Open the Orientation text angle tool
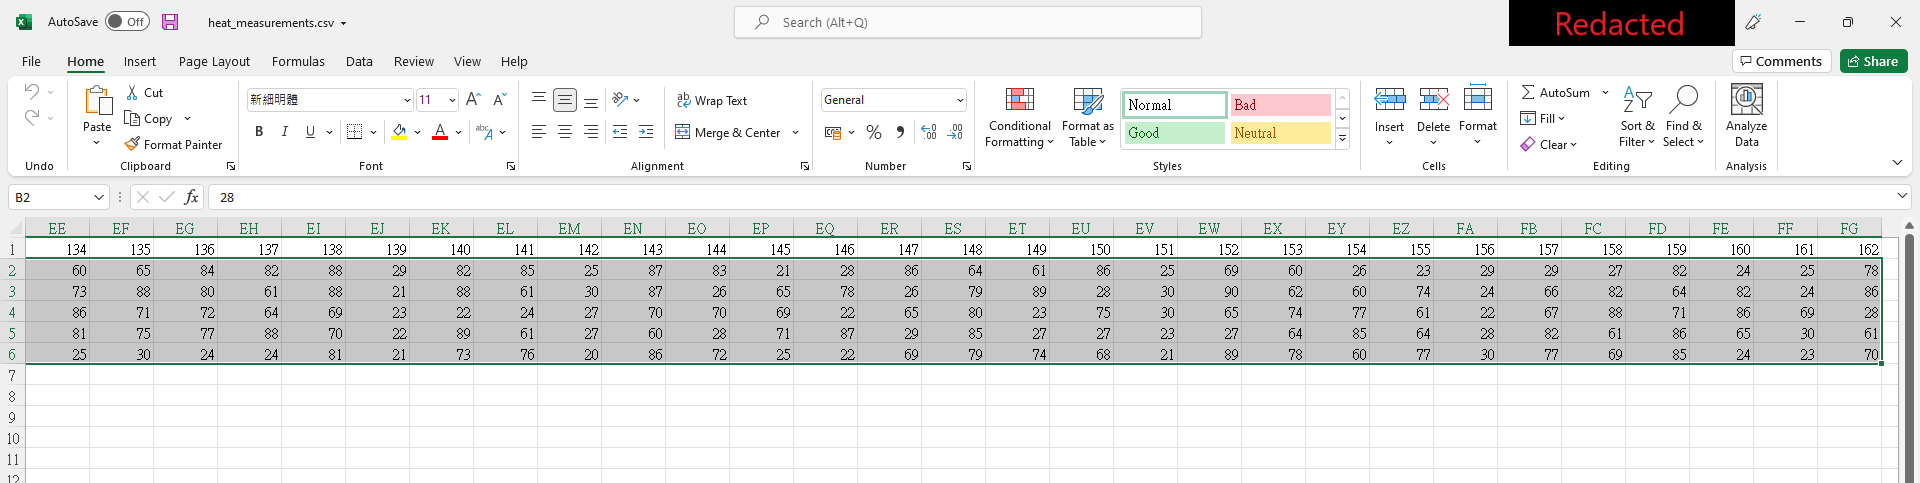This screenshot has width=1920, height=483. [x=621, y=99]
